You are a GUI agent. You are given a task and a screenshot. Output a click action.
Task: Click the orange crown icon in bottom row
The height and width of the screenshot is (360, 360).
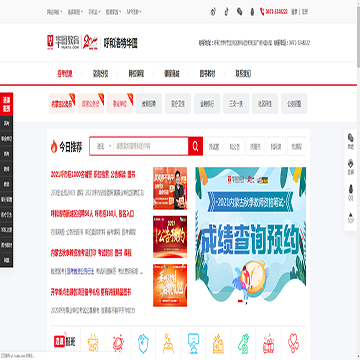[x=93, y=344]
